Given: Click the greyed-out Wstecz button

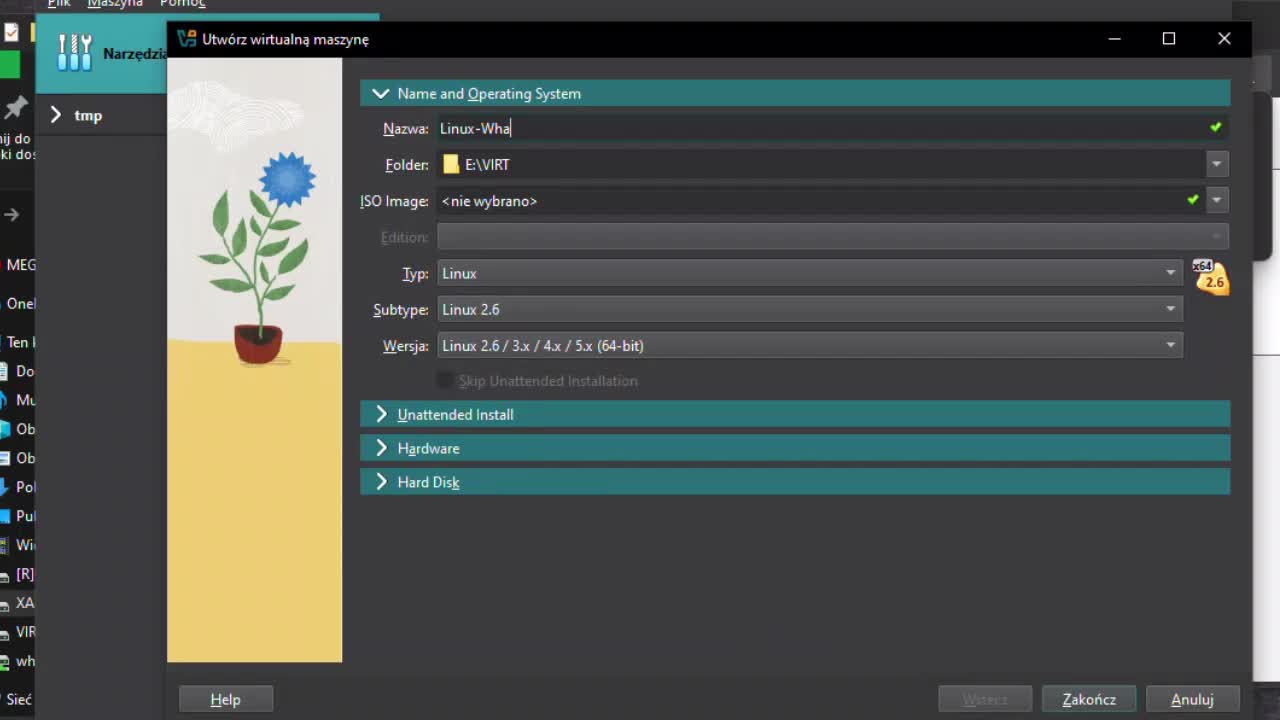Looking at the screenshot, I should (985, 699).
